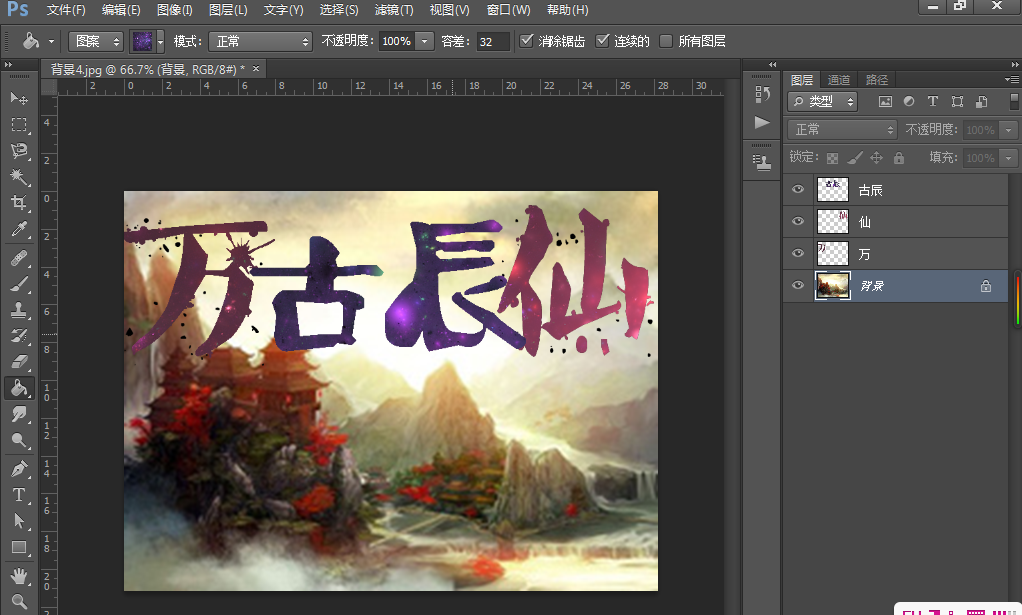Select the Hand tool

[19, 576]
